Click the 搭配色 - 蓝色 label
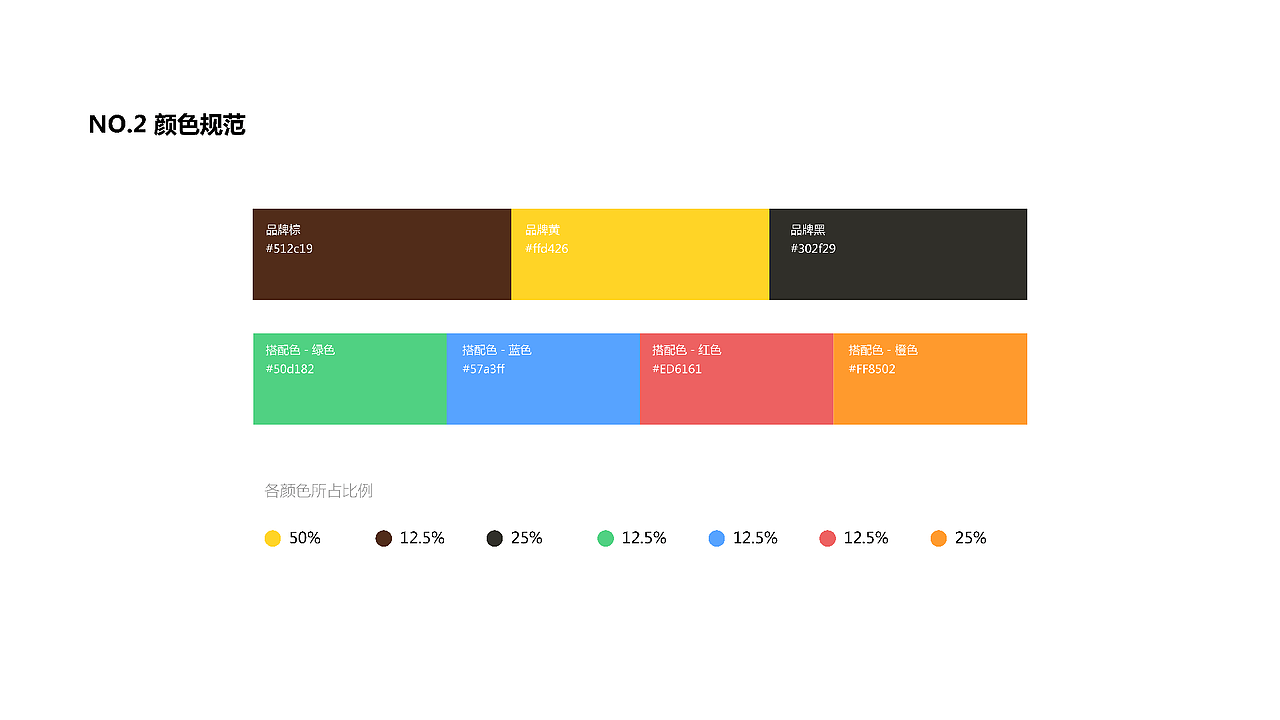 pyautogui.click(x=496, y=350)
